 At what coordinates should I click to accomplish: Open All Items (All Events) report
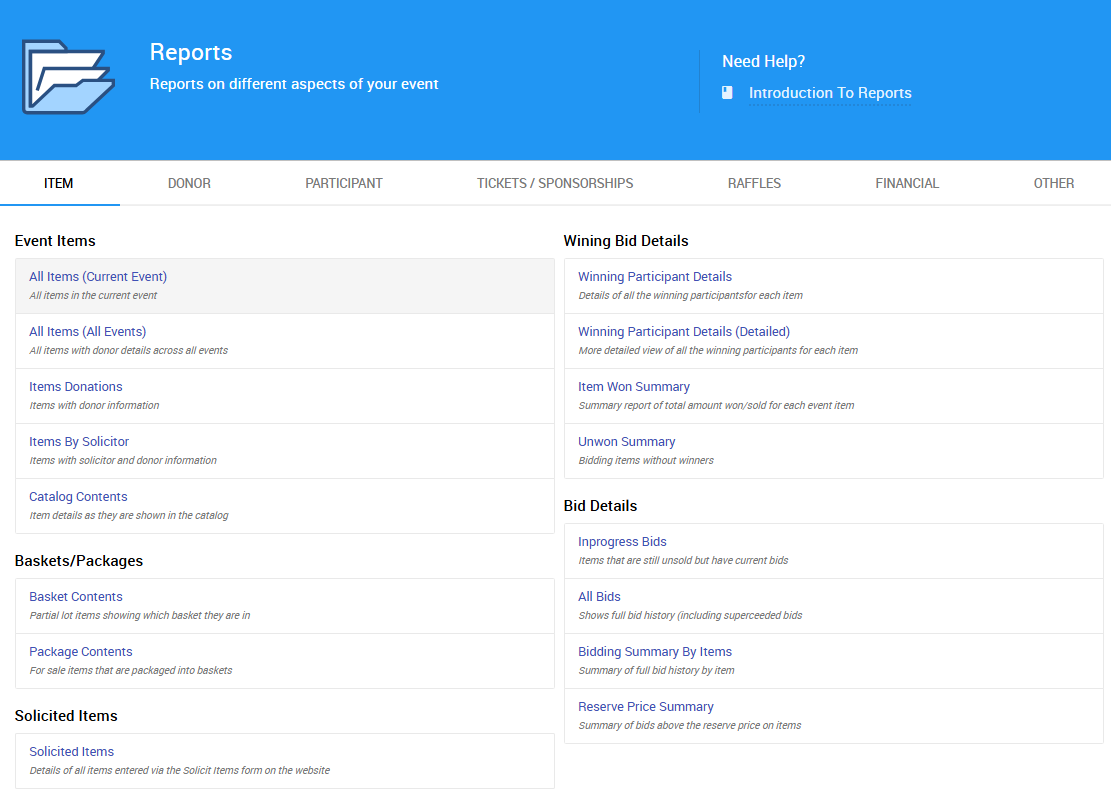click(x=88, y=332)
